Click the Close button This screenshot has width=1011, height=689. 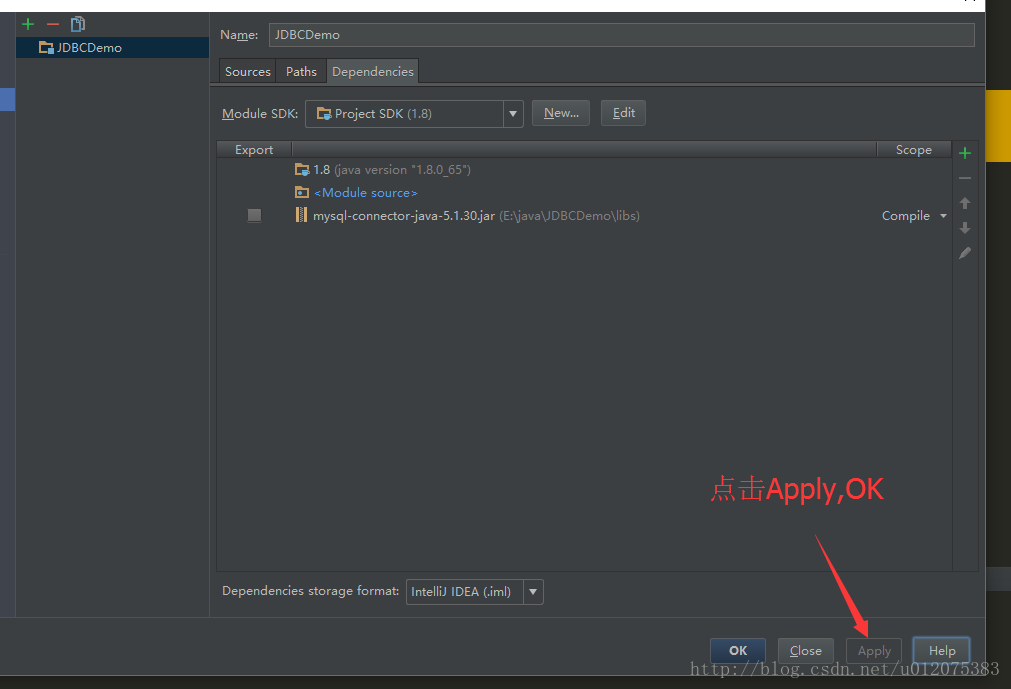(x=805, y=651)
